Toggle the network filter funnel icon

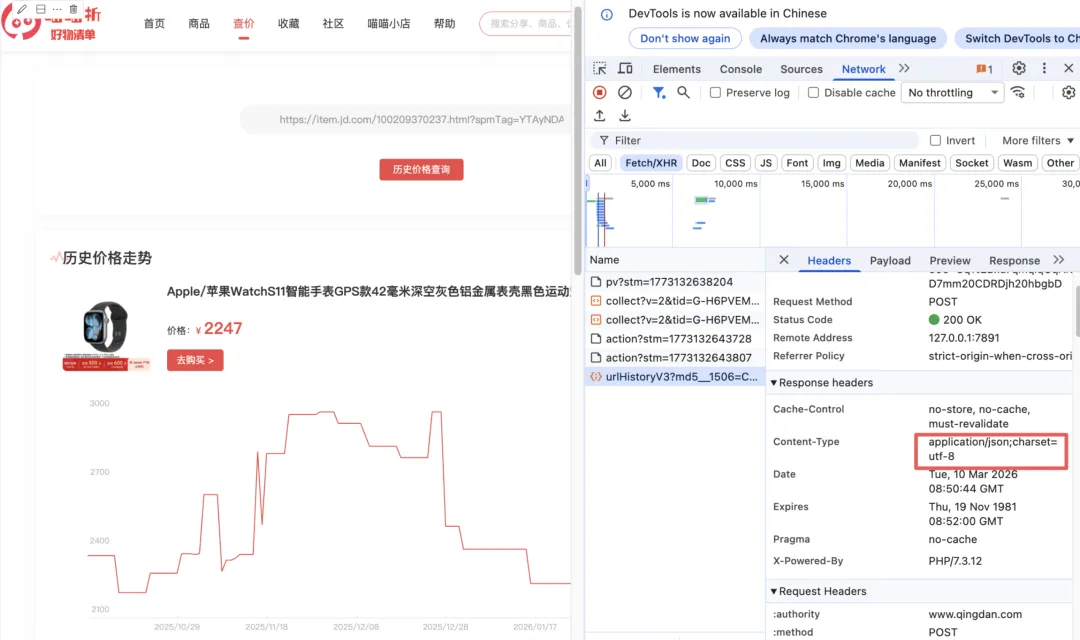coord(658,92)
